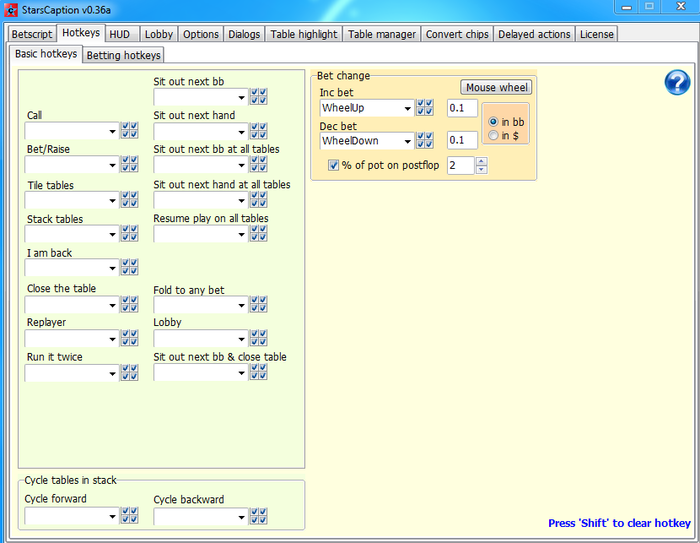Click the Dec bet amount input field
The height and width of the screenshot is (543, 700).
coord(461,141)
